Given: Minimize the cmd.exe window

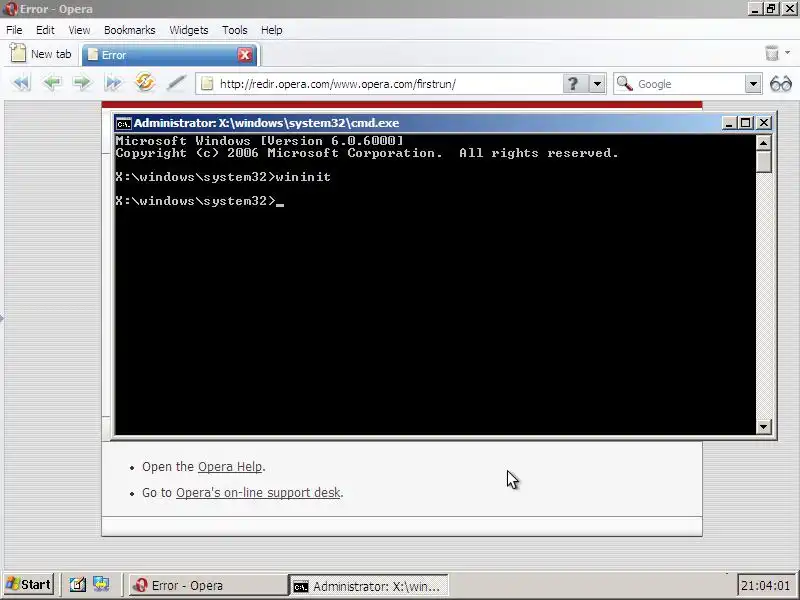Looking at the screenshot, I should [x=730, y=123].
